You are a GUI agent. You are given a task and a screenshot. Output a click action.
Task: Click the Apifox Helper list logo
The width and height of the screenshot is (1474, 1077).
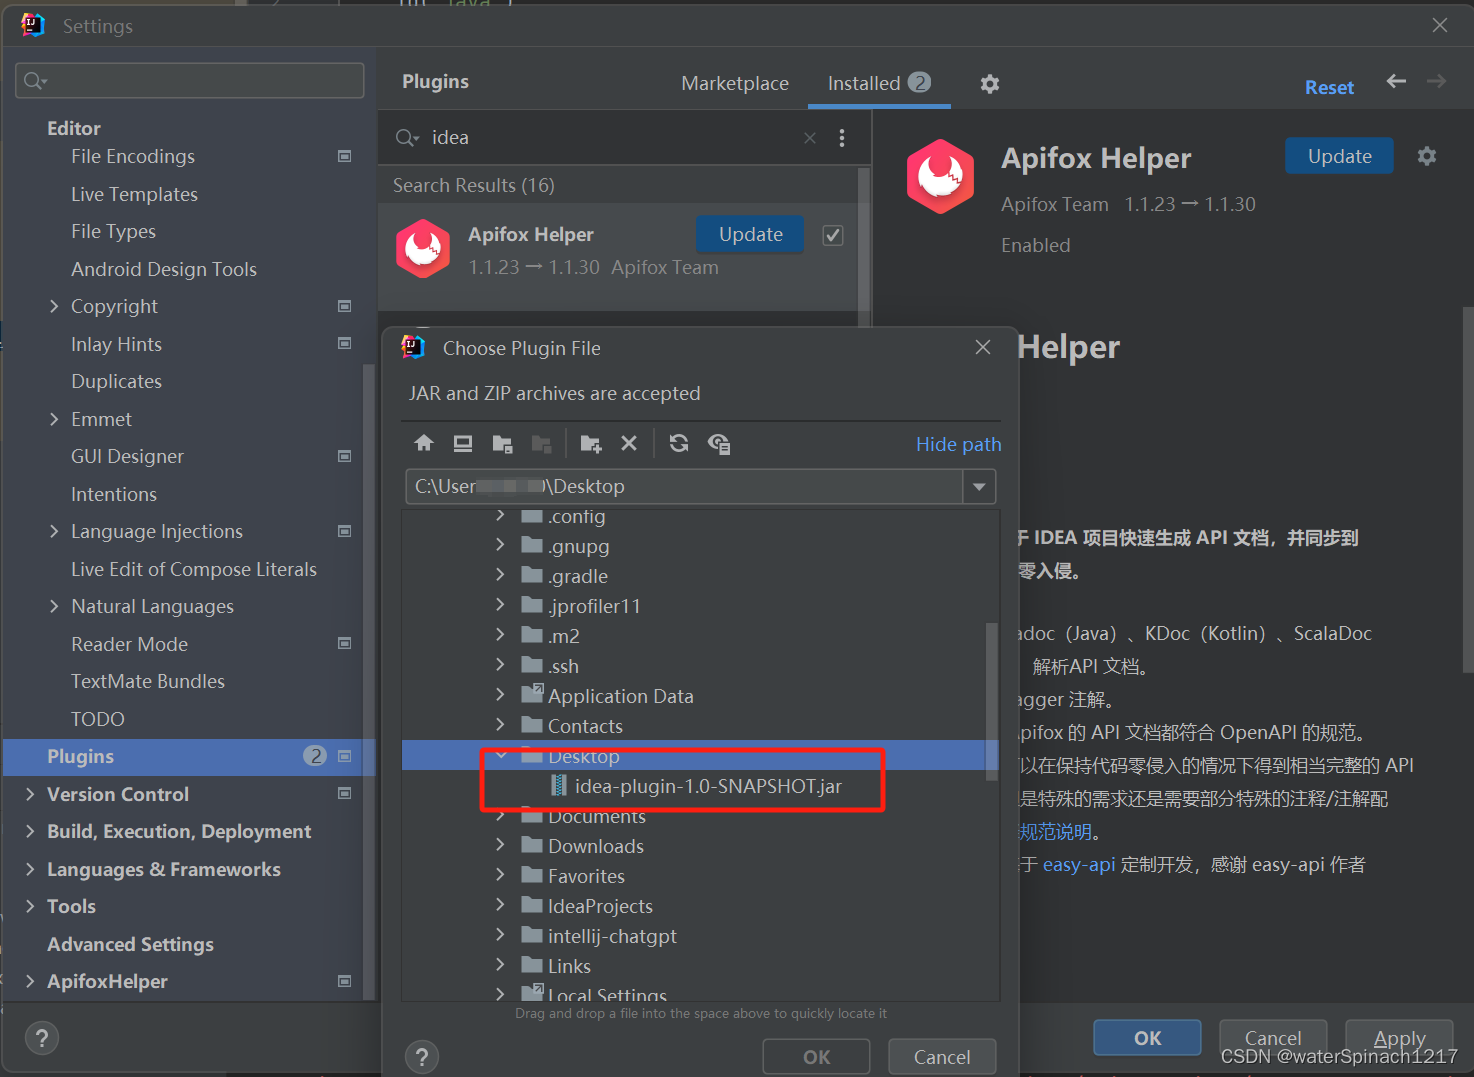pyautogui.click(x=423, y=249)
